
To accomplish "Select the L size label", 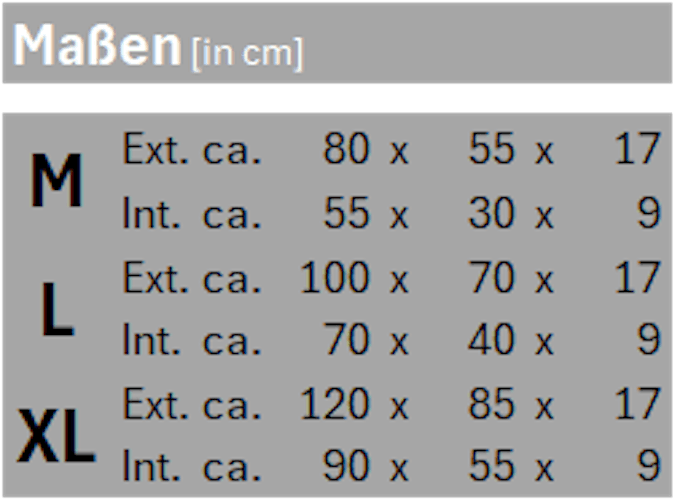I will 57,310.
